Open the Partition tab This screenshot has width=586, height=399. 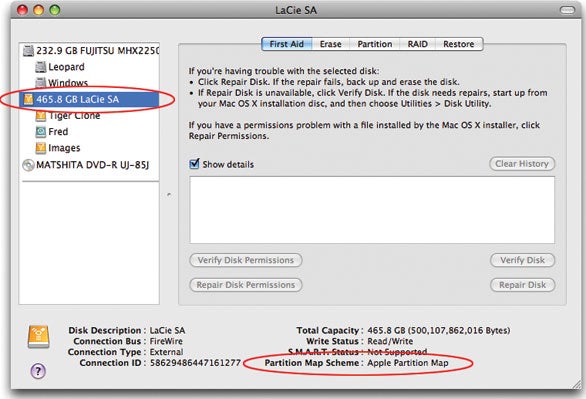click(375, 44)
